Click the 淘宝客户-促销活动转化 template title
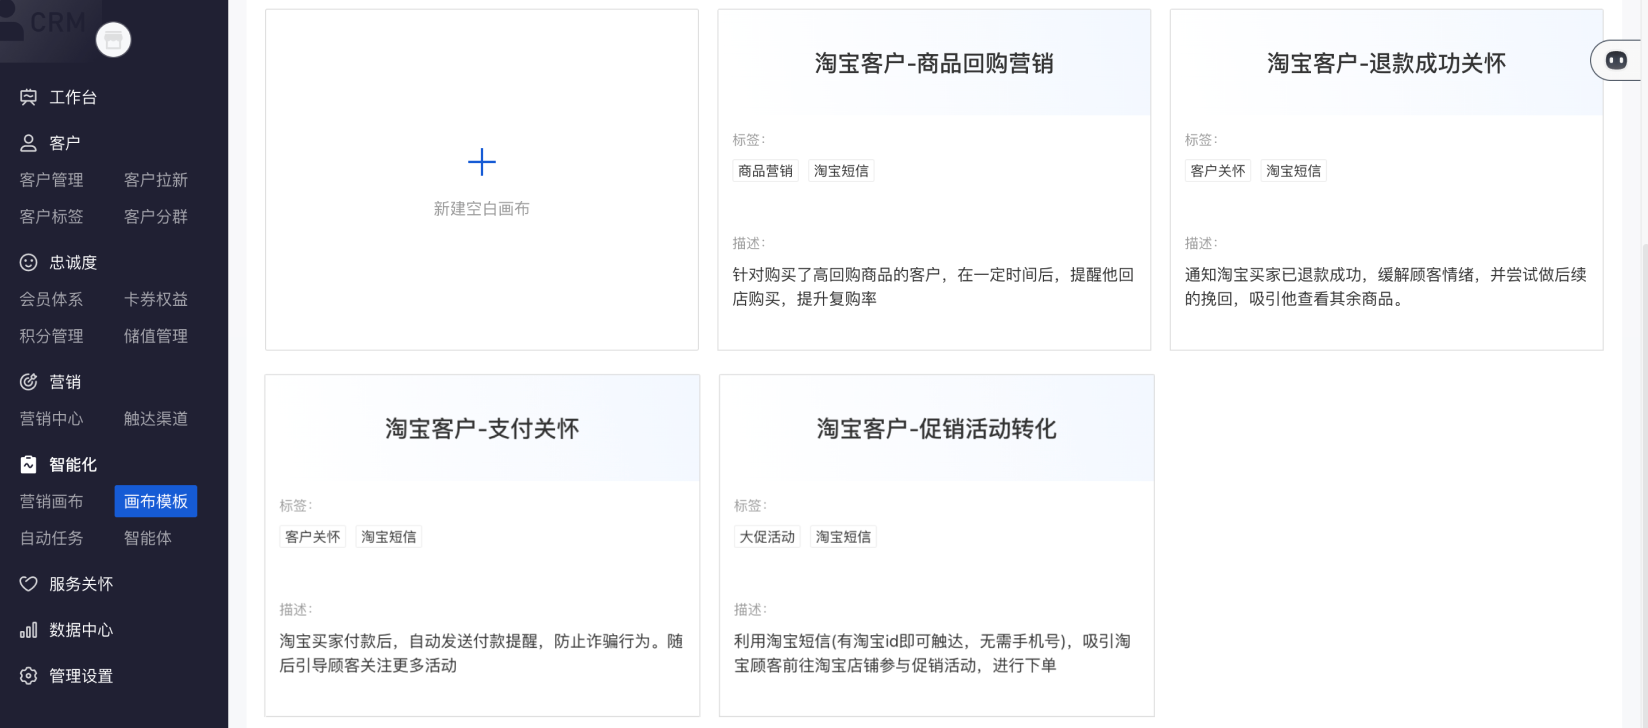1648x728 pixels. [x=936, y=429]
